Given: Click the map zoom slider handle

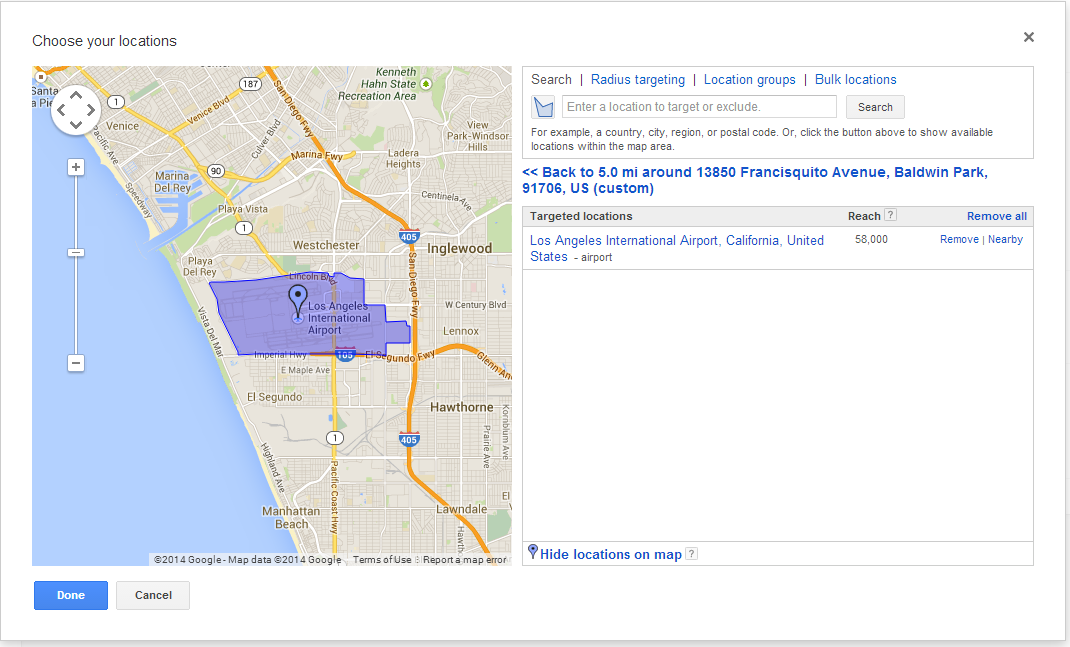Looking at the screenshot, I should click(76, 253).
